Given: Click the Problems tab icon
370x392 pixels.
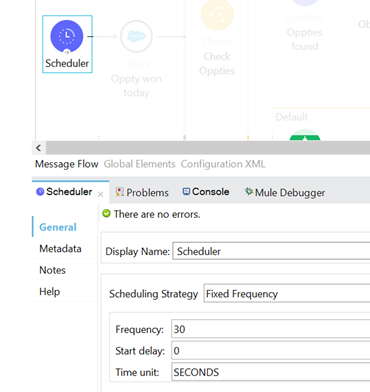Looking at the screenshot, I should click(x=120, y=192).
